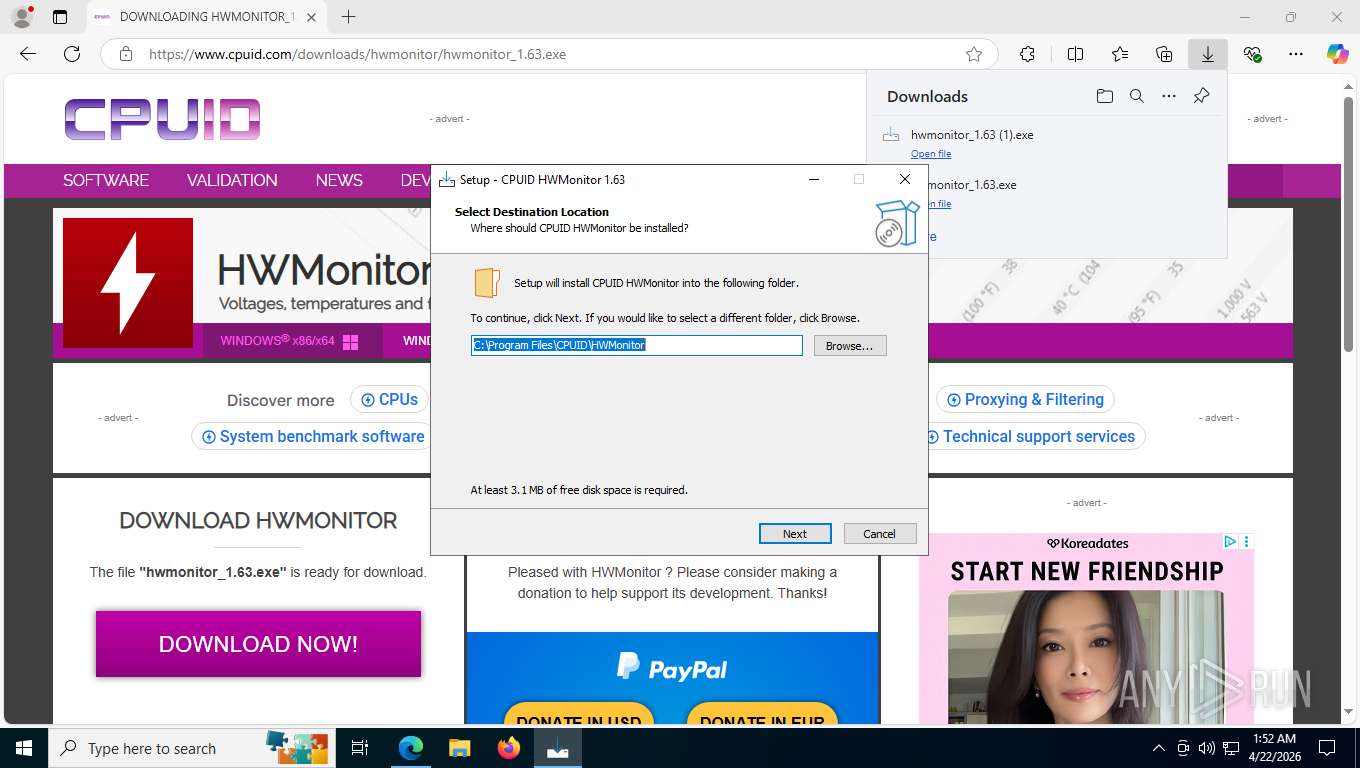This screenshot has width=1360, height=768.
Task: Open Task View on taskbar
Action: [x=360, y=748]
